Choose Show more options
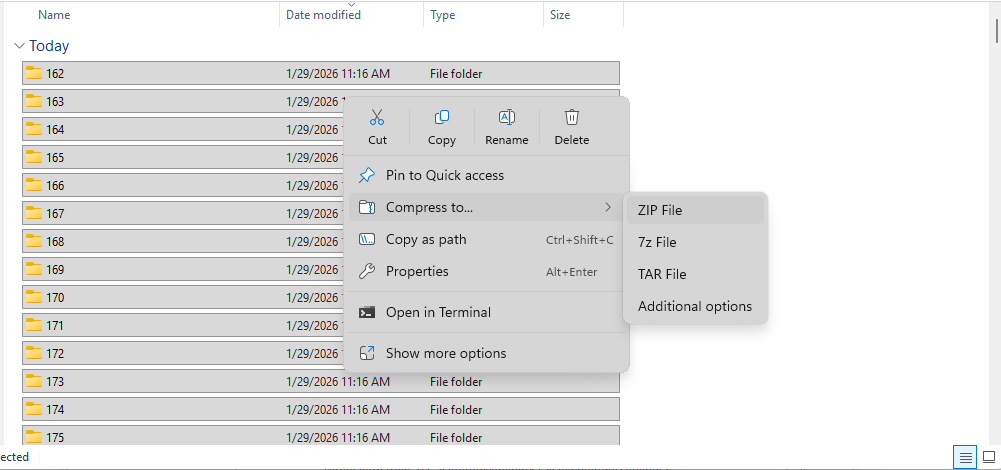 [486, 353]
